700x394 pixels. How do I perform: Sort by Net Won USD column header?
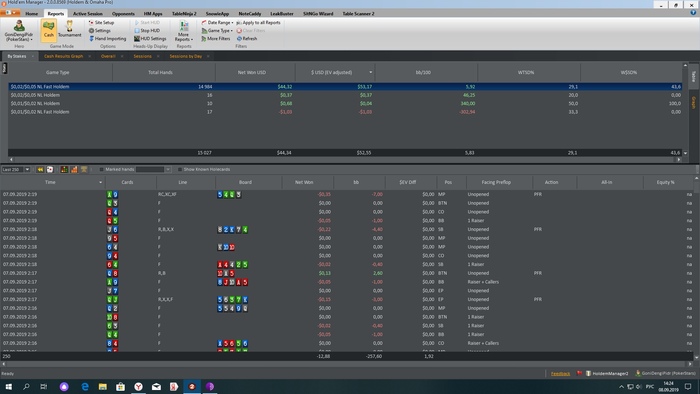pos(252,72)
